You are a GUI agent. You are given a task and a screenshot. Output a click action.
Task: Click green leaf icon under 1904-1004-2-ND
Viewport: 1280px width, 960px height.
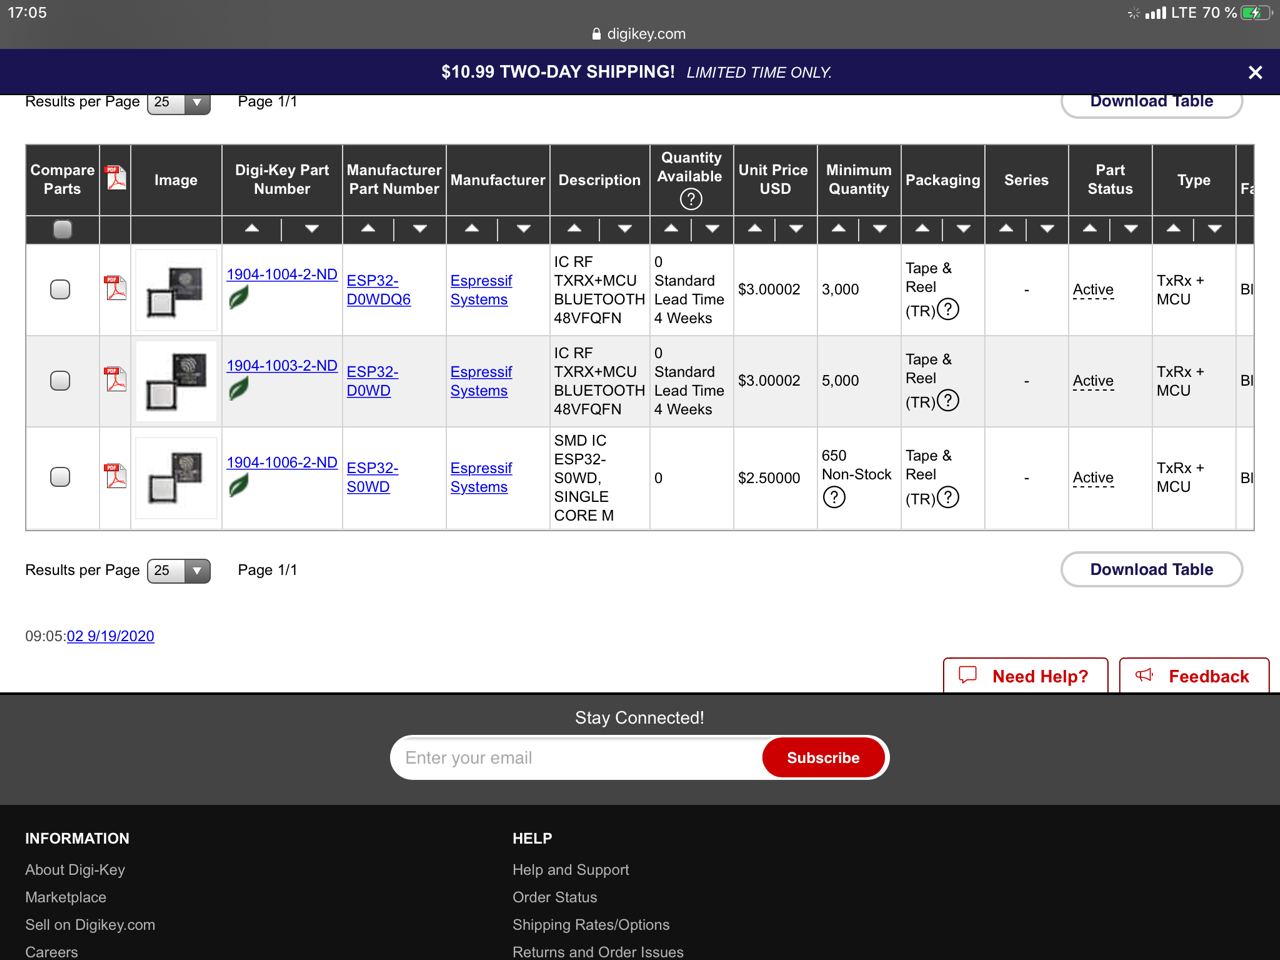pos(238,297)
